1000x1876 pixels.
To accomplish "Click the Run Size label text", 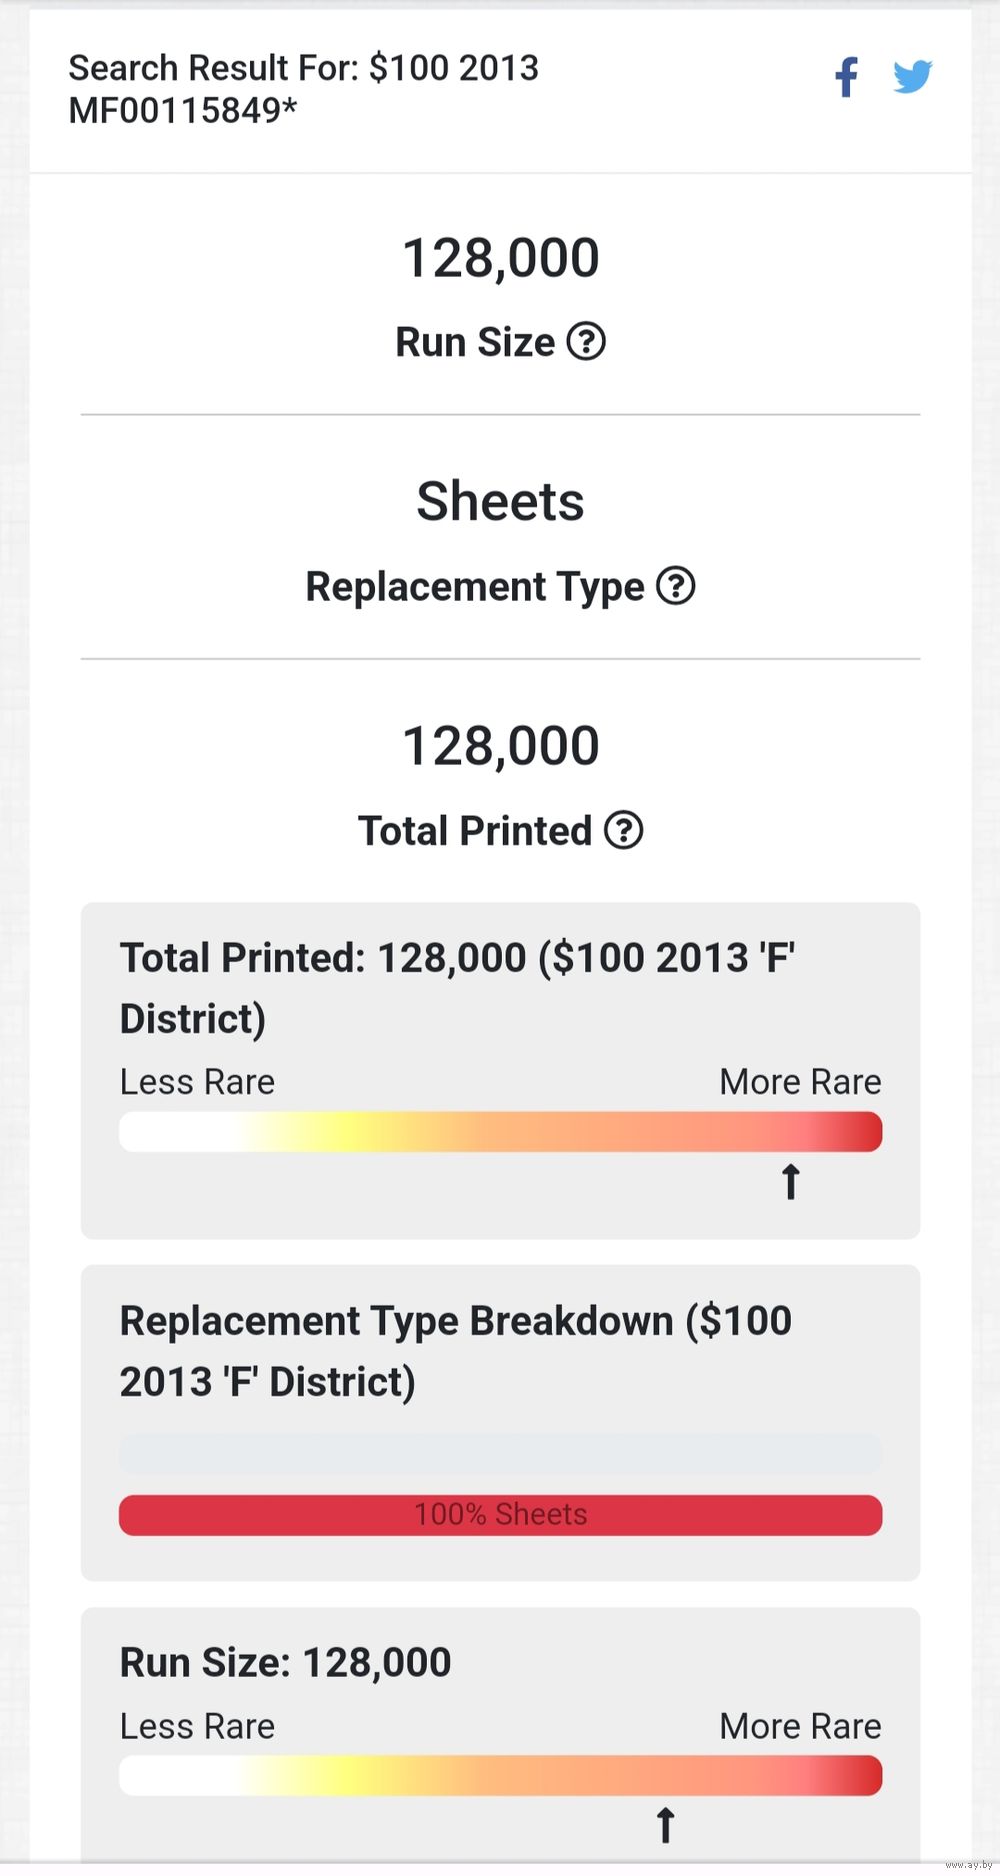I will [x=475, y=342].
